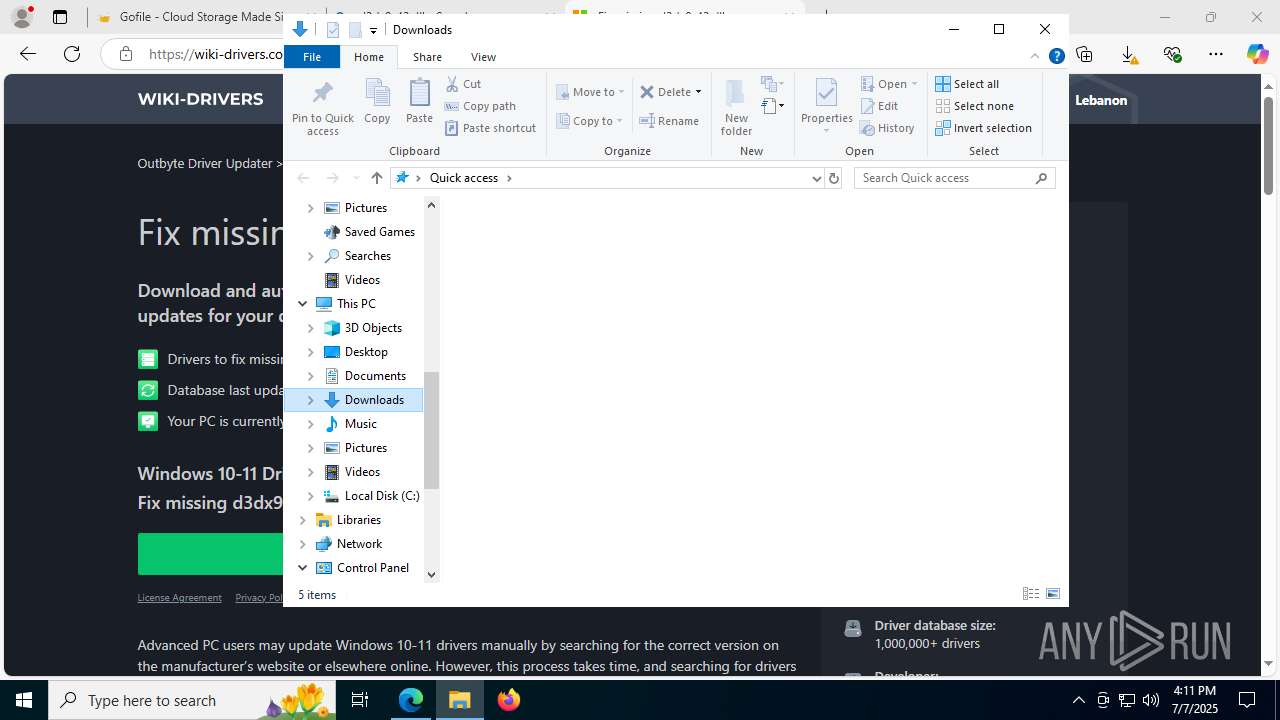Switch to the Home ribbon tab
Image resolution: width=1280 pixels, height=720 pixels.
[368, 57]
